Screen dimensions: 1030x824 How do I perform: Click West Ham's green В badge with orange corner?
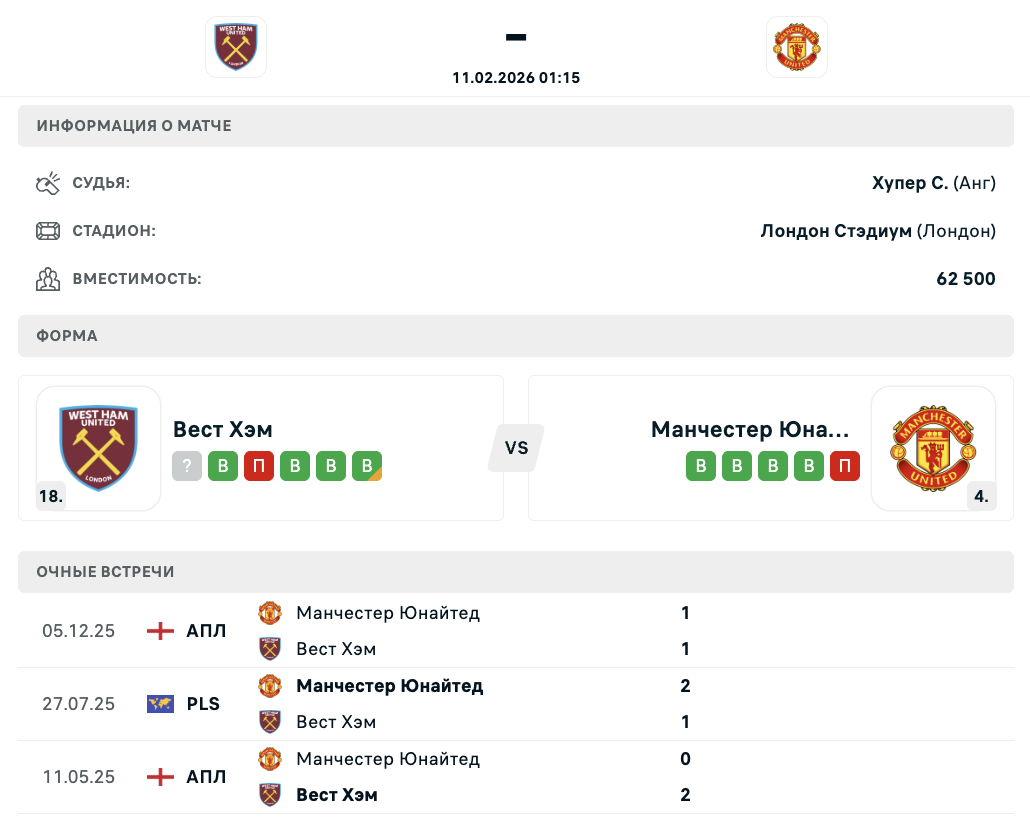point(367,466)
